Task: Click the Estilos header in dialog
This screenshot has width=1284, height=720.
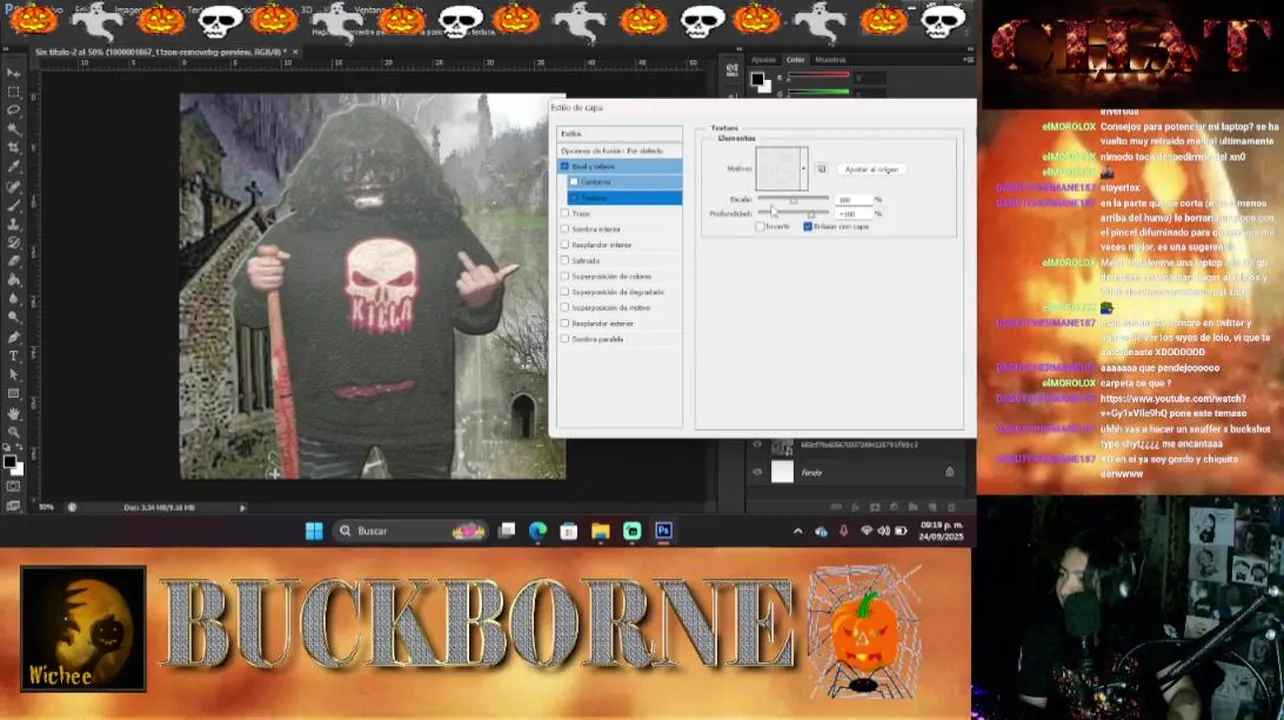Action: click(620, 134)
